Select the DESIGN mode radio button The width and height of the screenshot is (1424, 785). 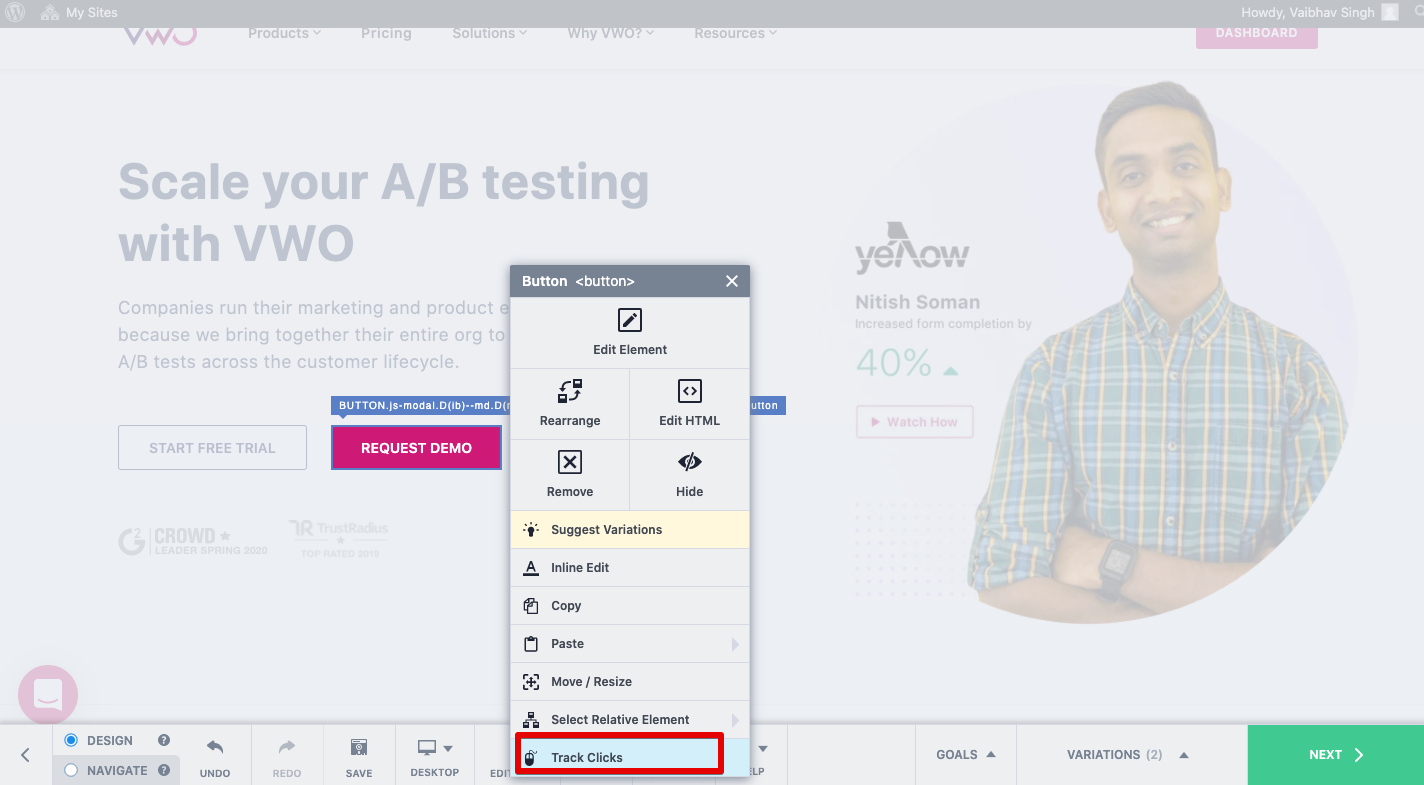point(71,740)
